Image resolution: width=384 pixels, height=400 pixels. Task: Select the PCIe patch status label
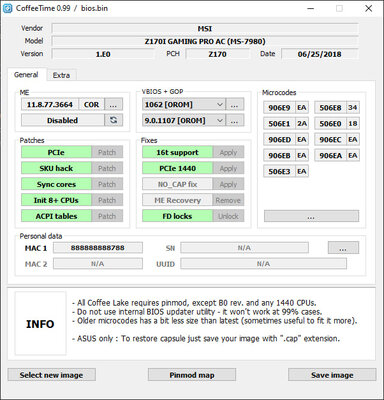(x=56, y=152)
